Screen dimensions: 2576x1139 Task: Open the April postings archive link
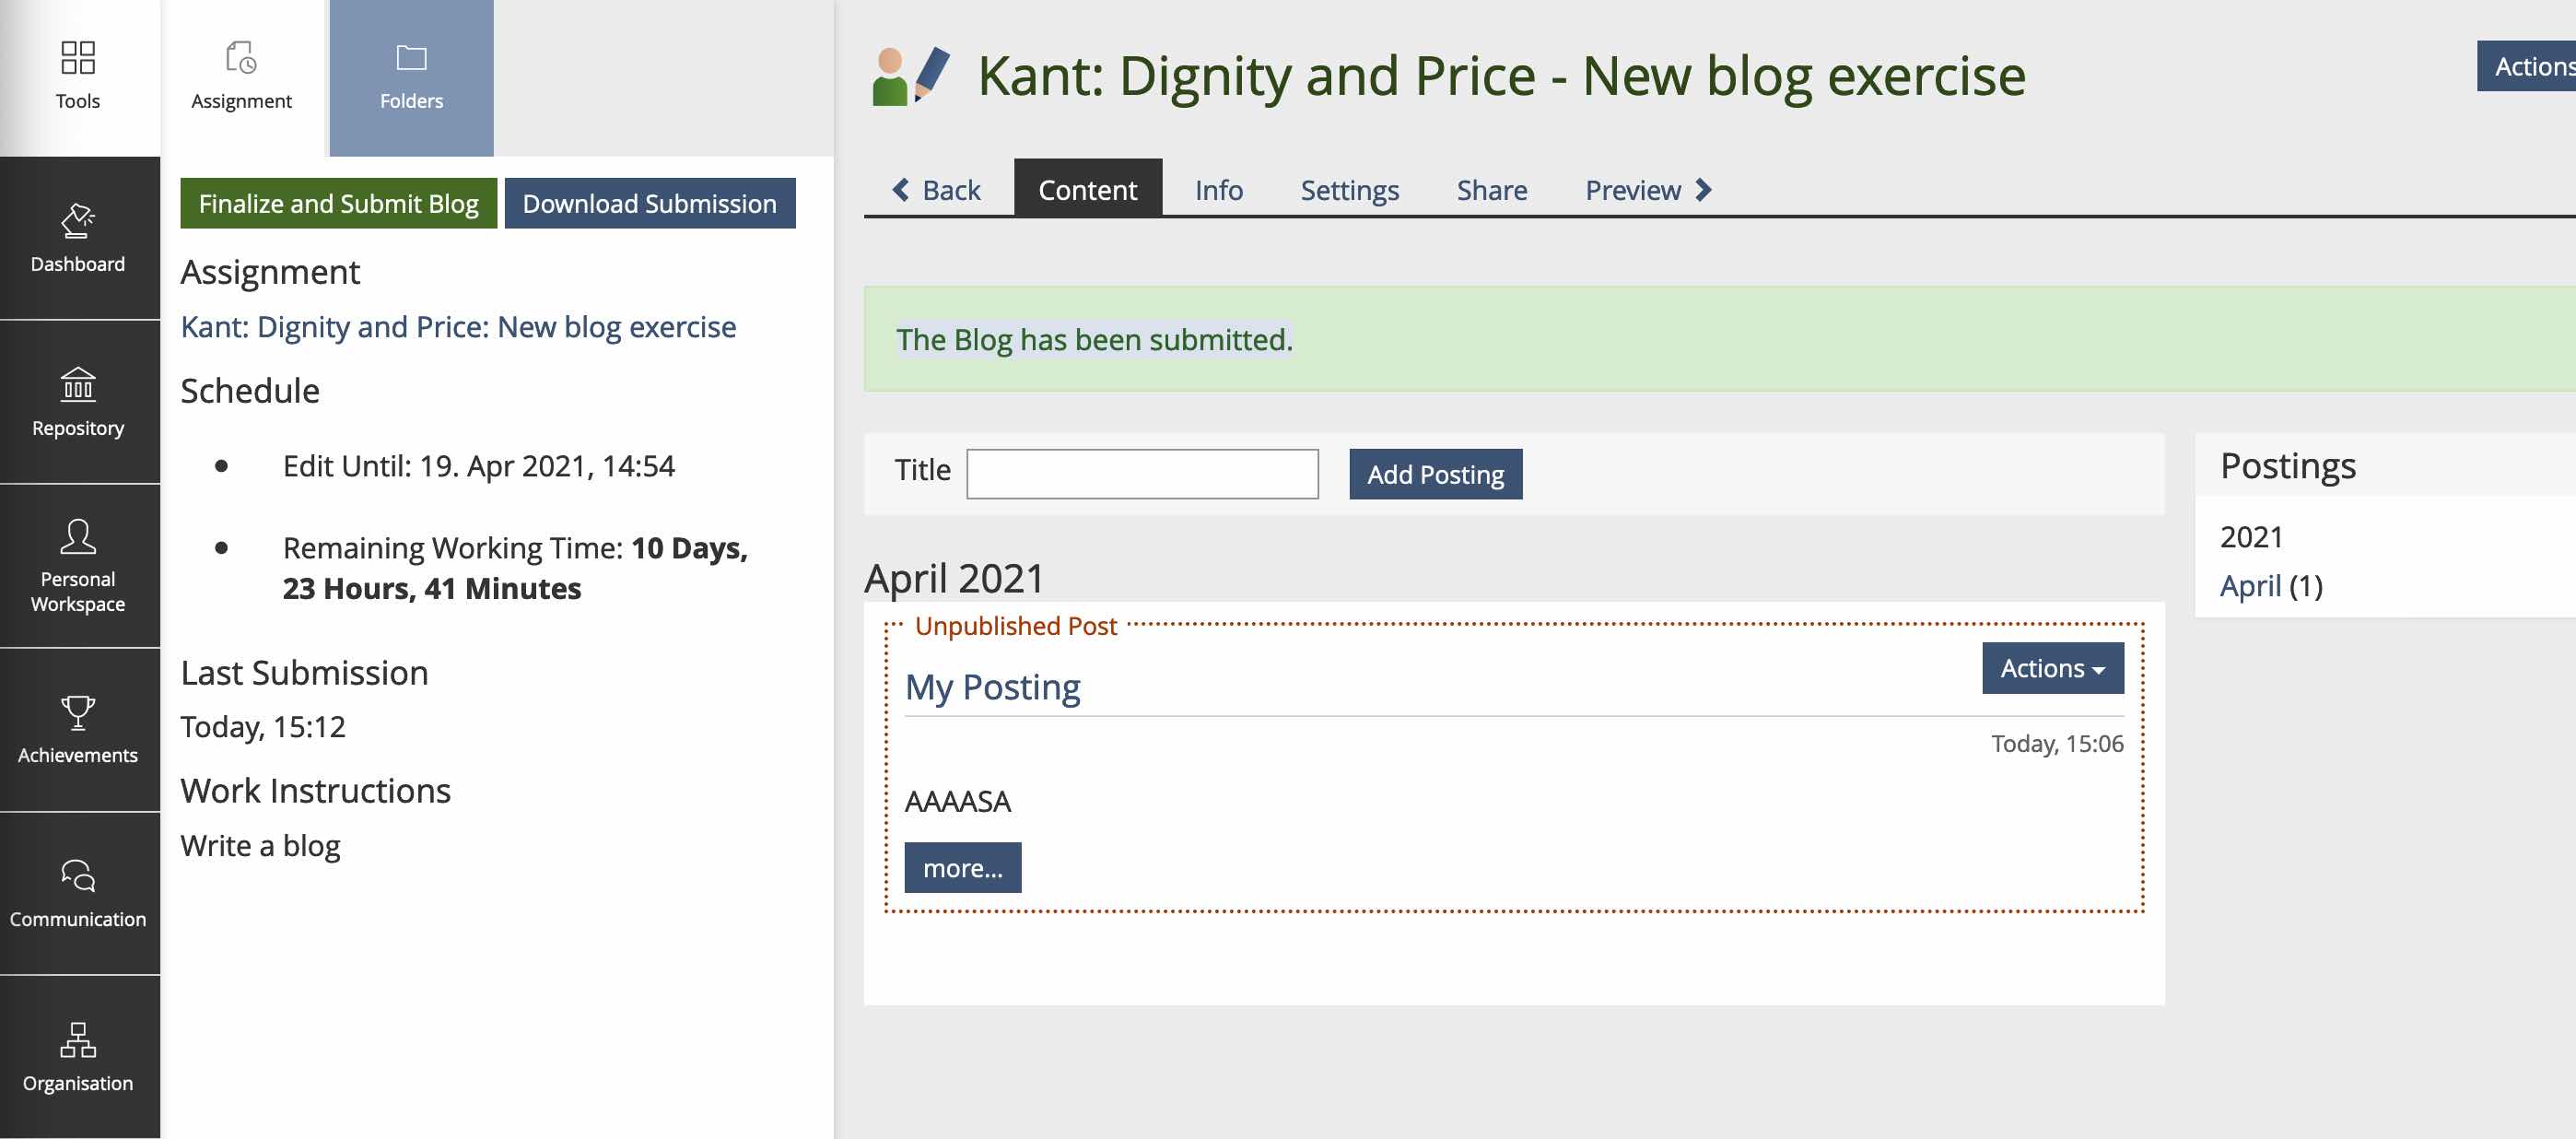coord(2250,586)
